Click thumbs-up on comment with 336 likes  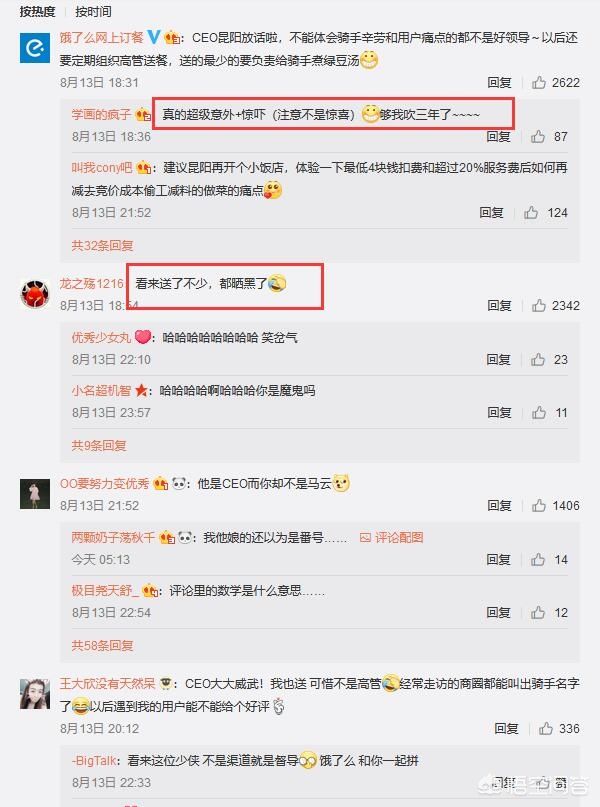(x=545, y=728)
